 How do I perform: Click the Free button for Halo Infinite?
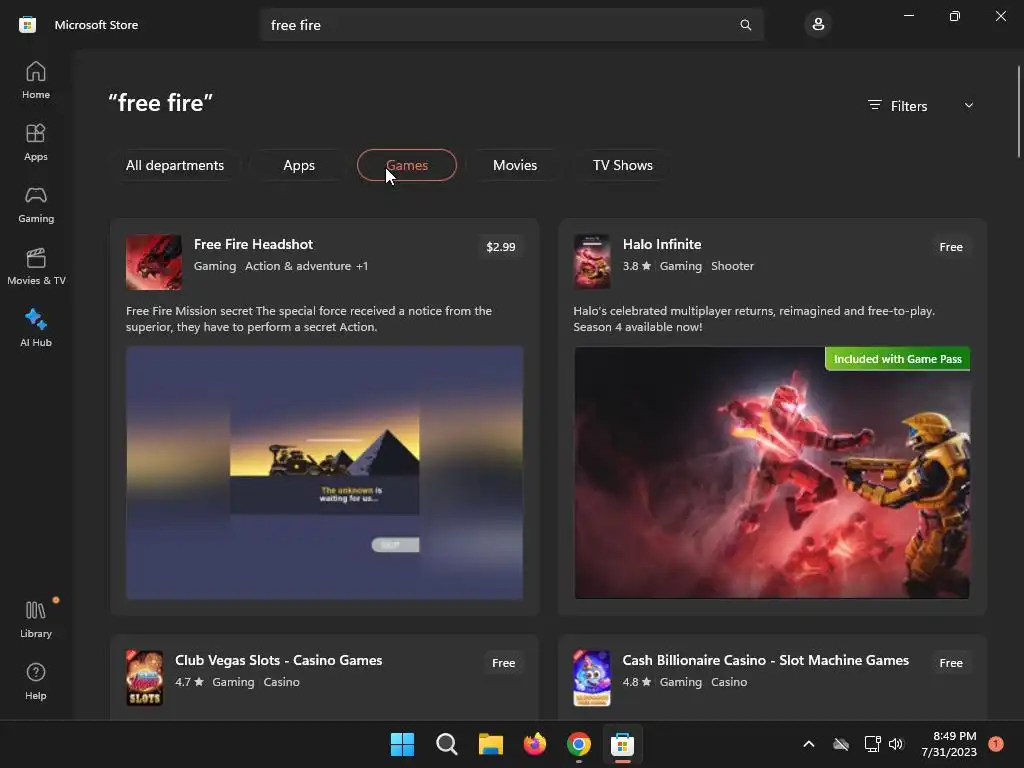coord(951,247)
